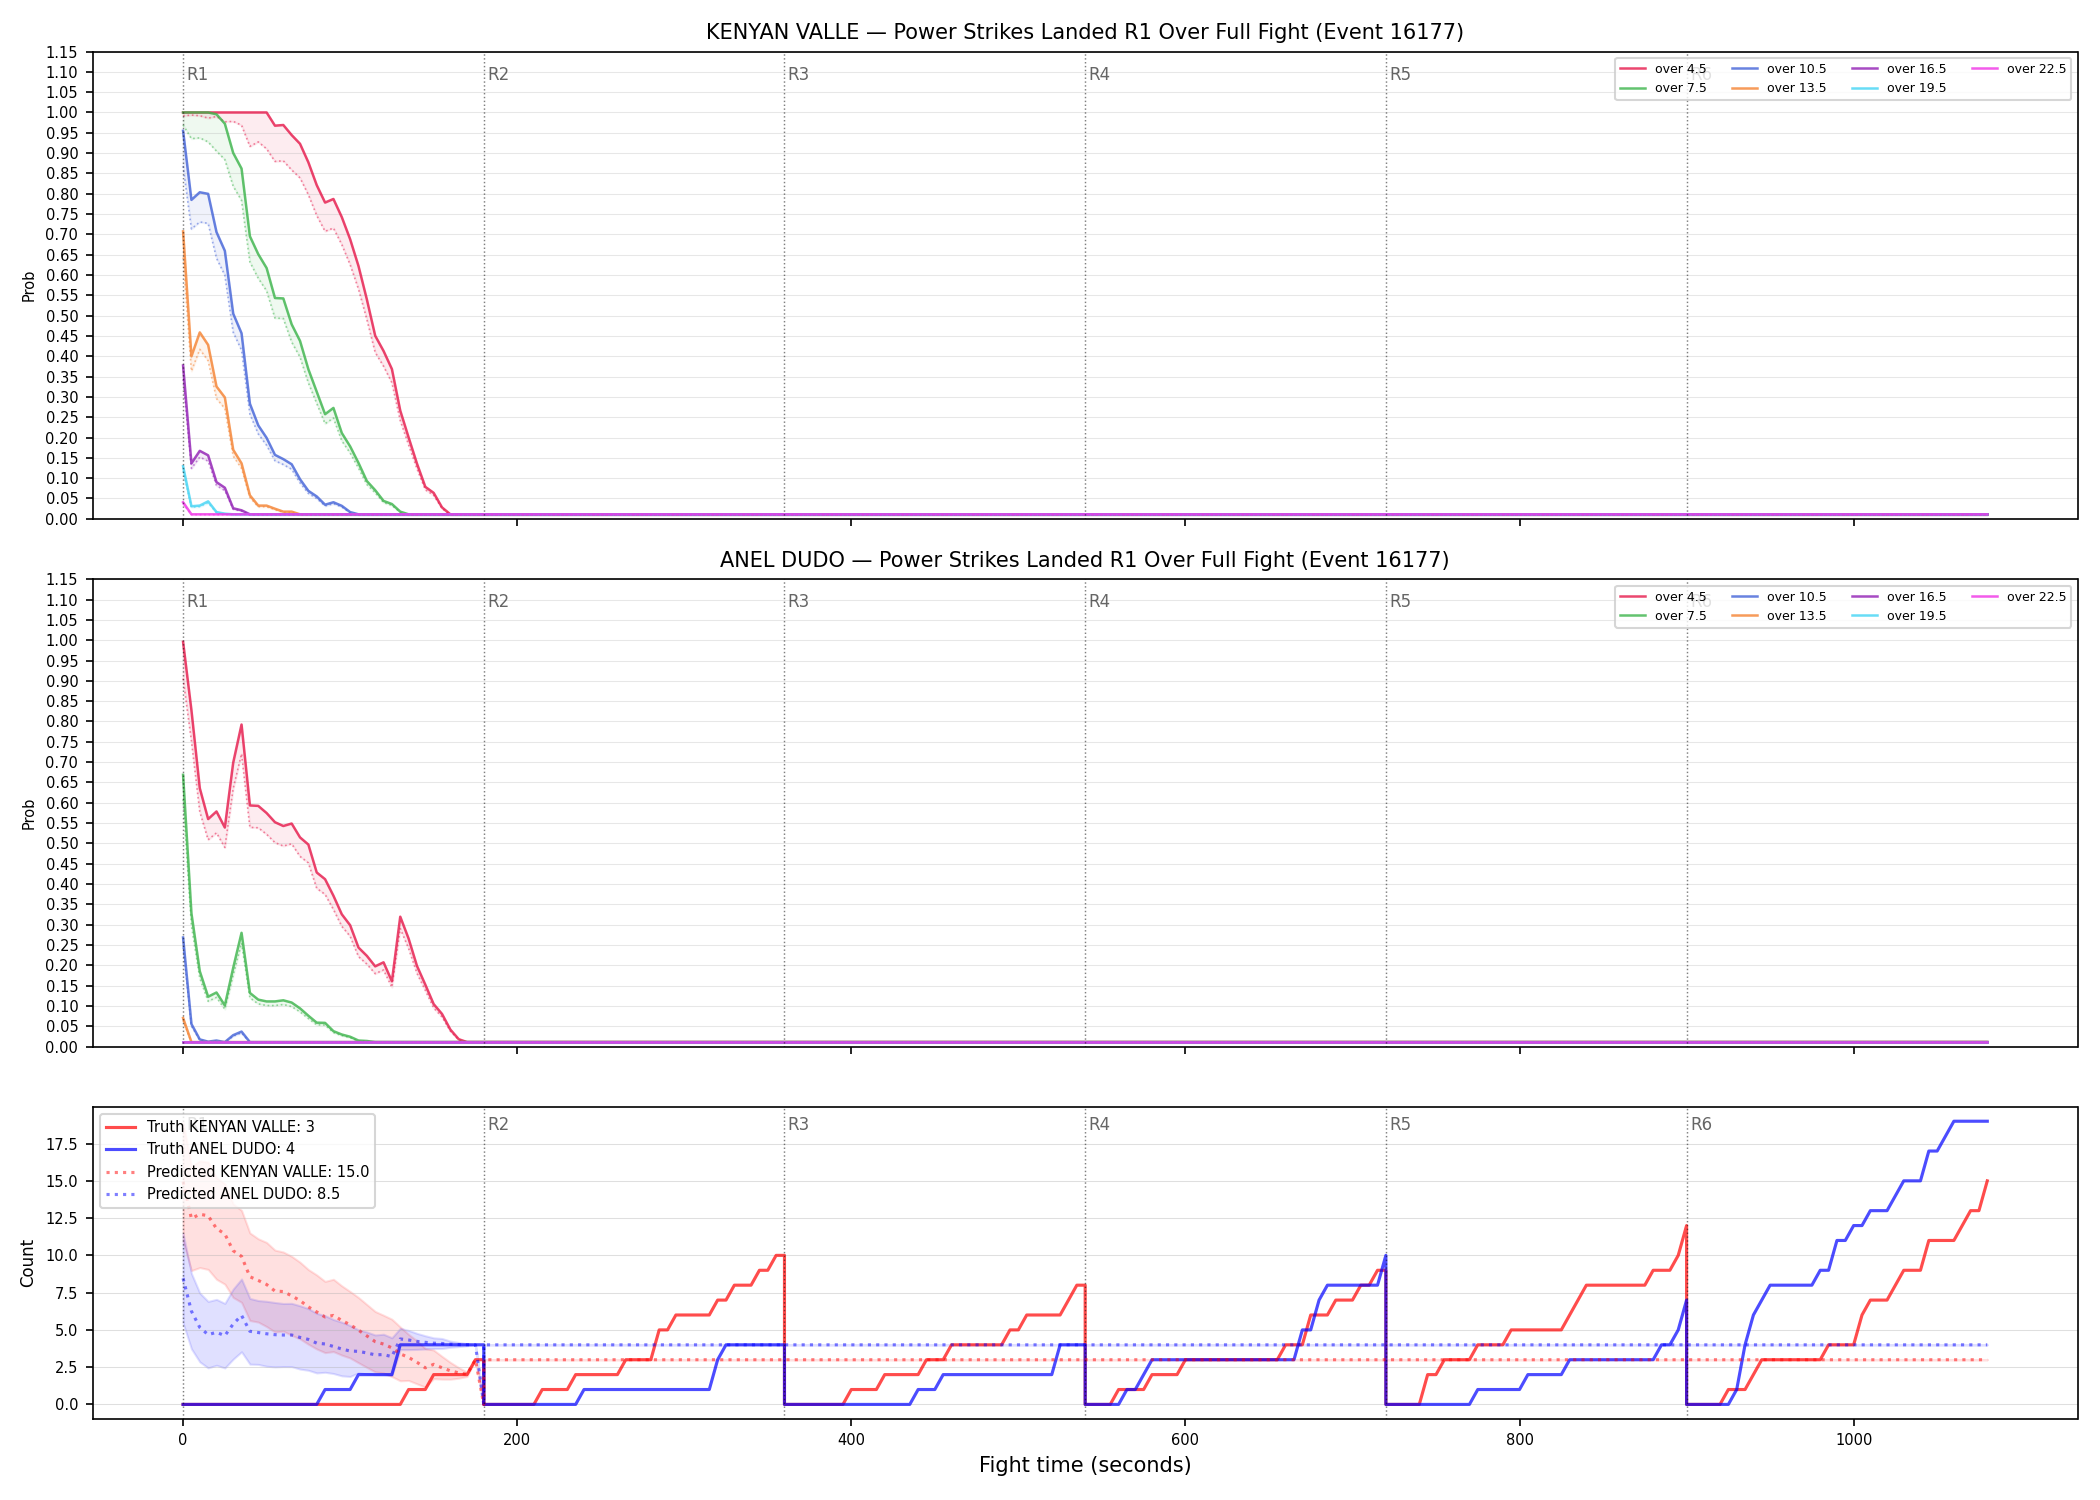Click R3 marker in KENYAN VALLE chart
The image size is (2100, 1500).
click(x=798, y=74)
